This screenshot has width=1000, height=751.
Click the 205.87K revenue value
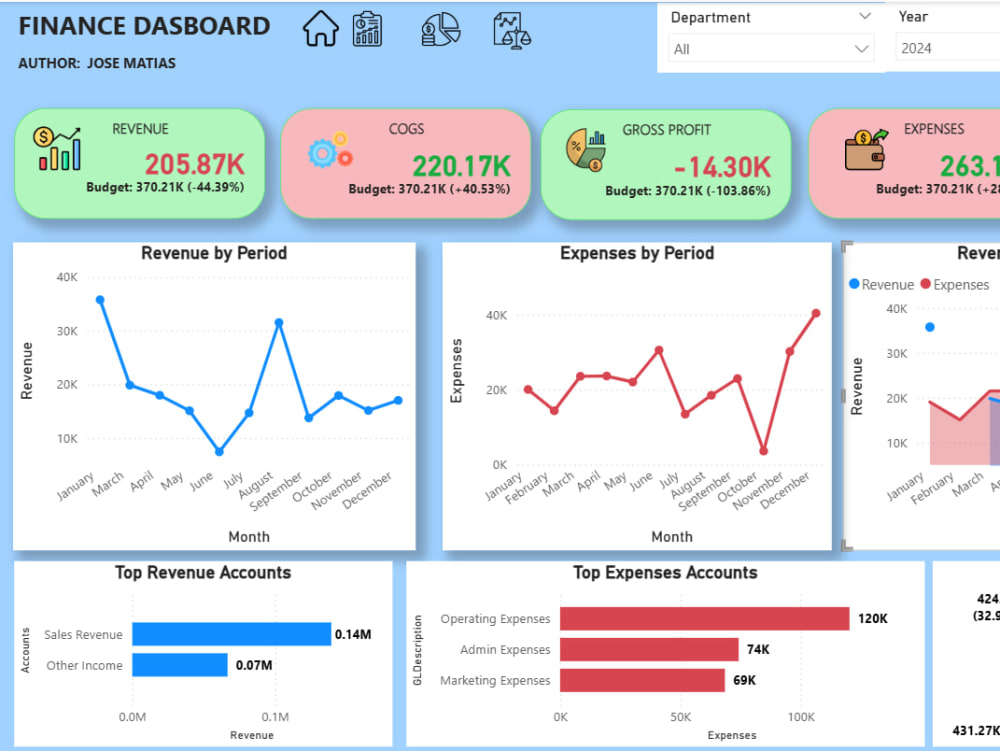195,164
